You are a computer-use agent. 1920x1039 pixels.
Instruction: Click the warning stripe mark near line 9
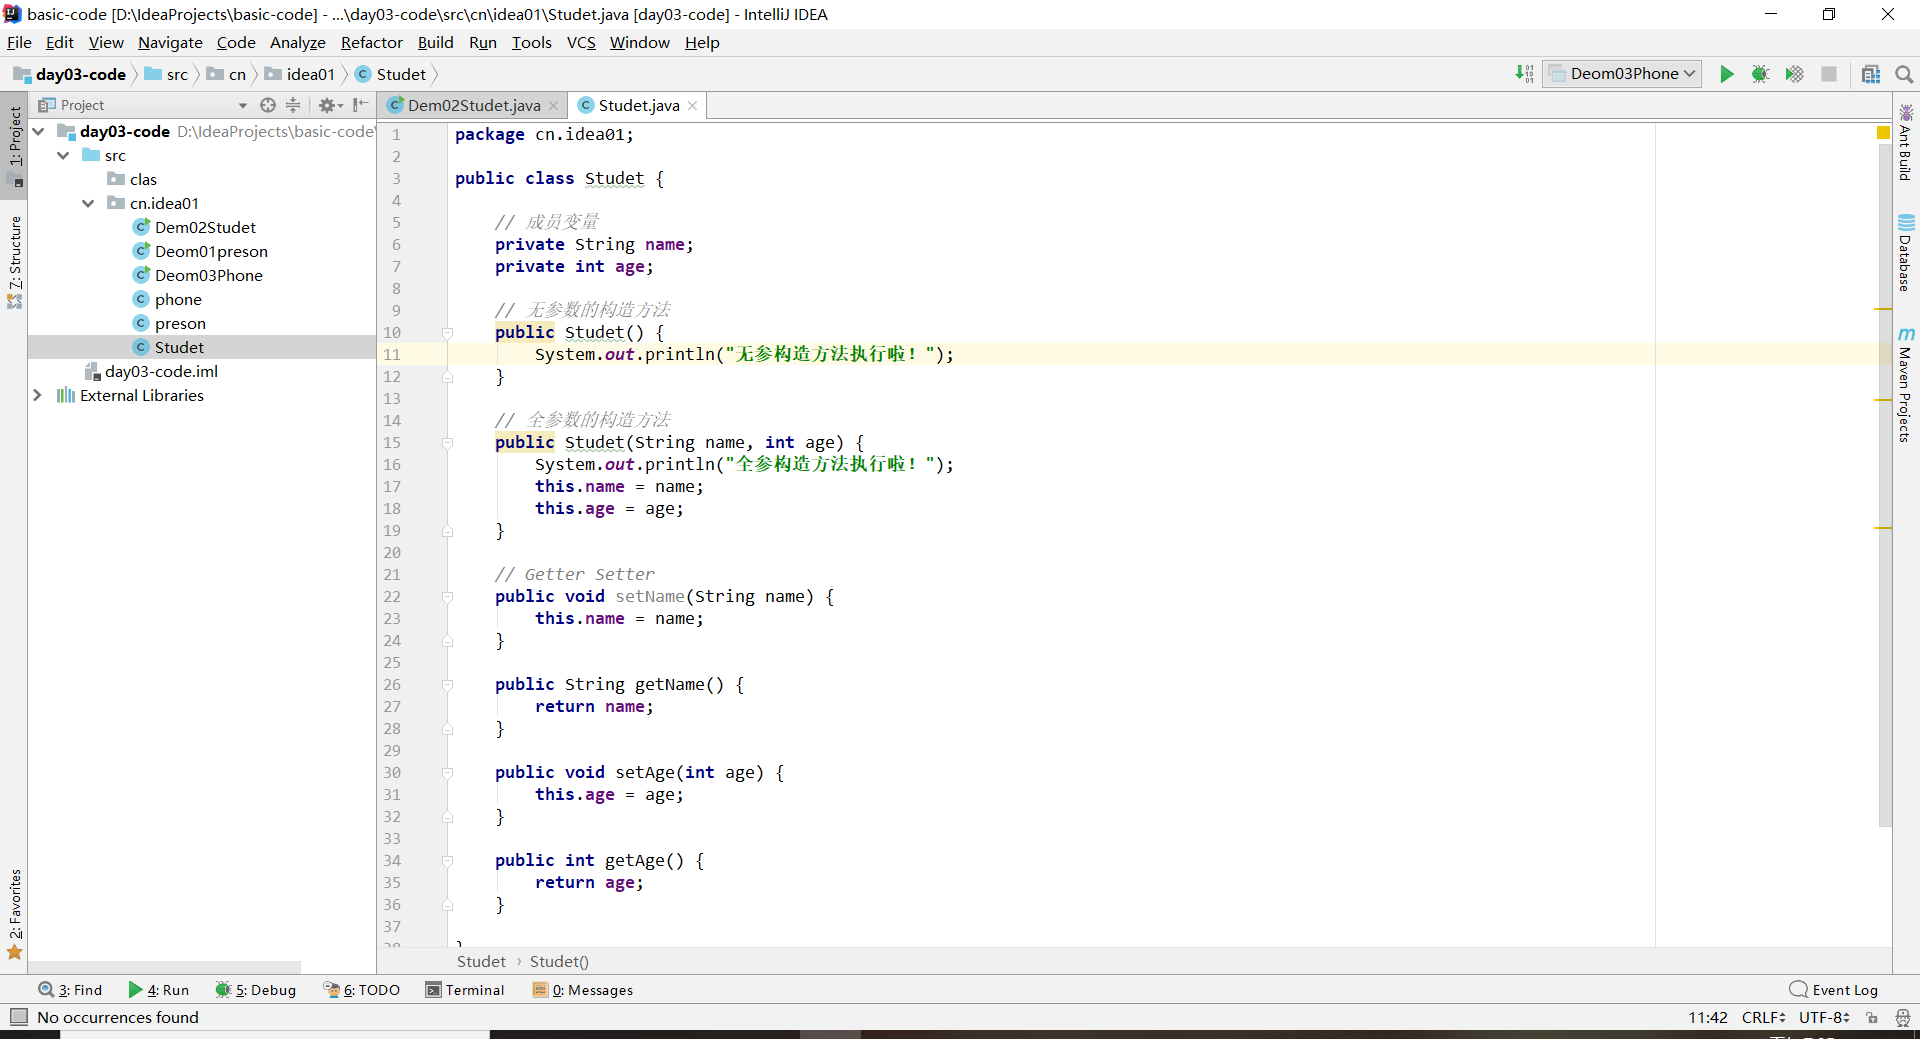pos(1884,309)
